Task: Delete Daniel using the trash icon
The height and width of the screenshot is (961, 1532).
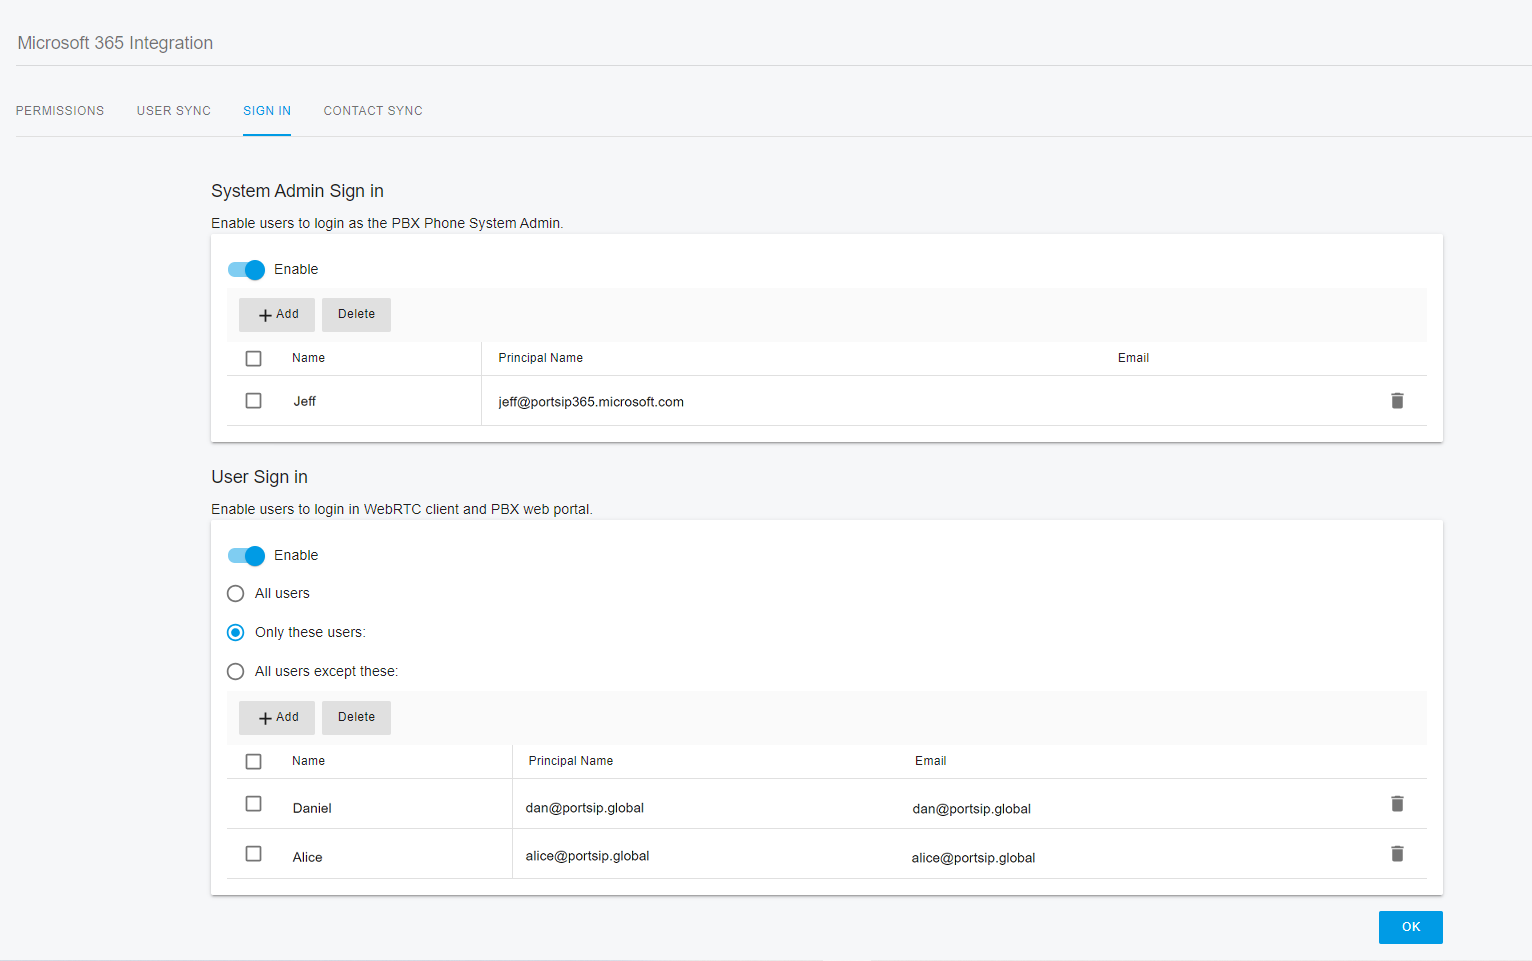Action: pos(1397,804)
